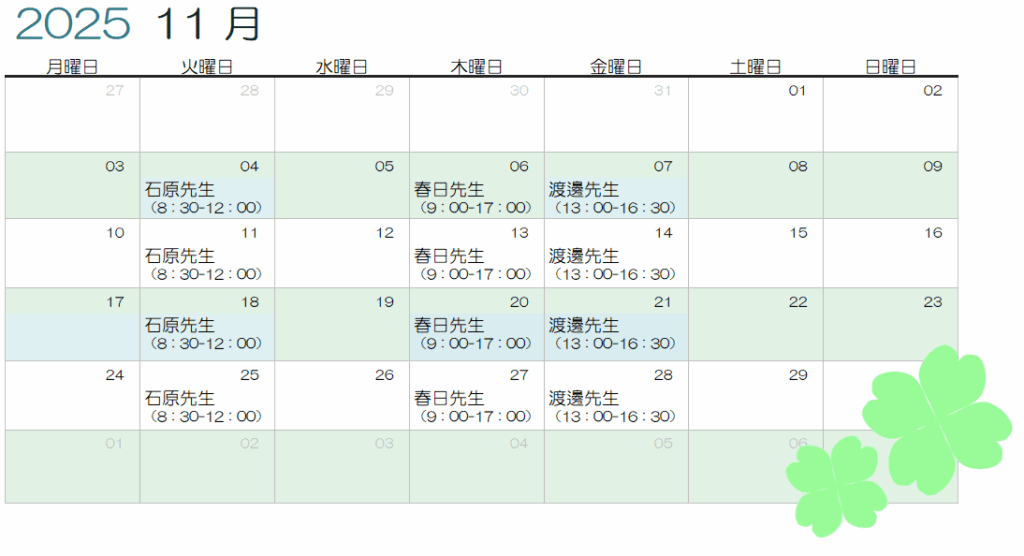Select 春日先生 entry on November 20
The width and height of the screenshot is (1024, 556).
tap(475, 334)
